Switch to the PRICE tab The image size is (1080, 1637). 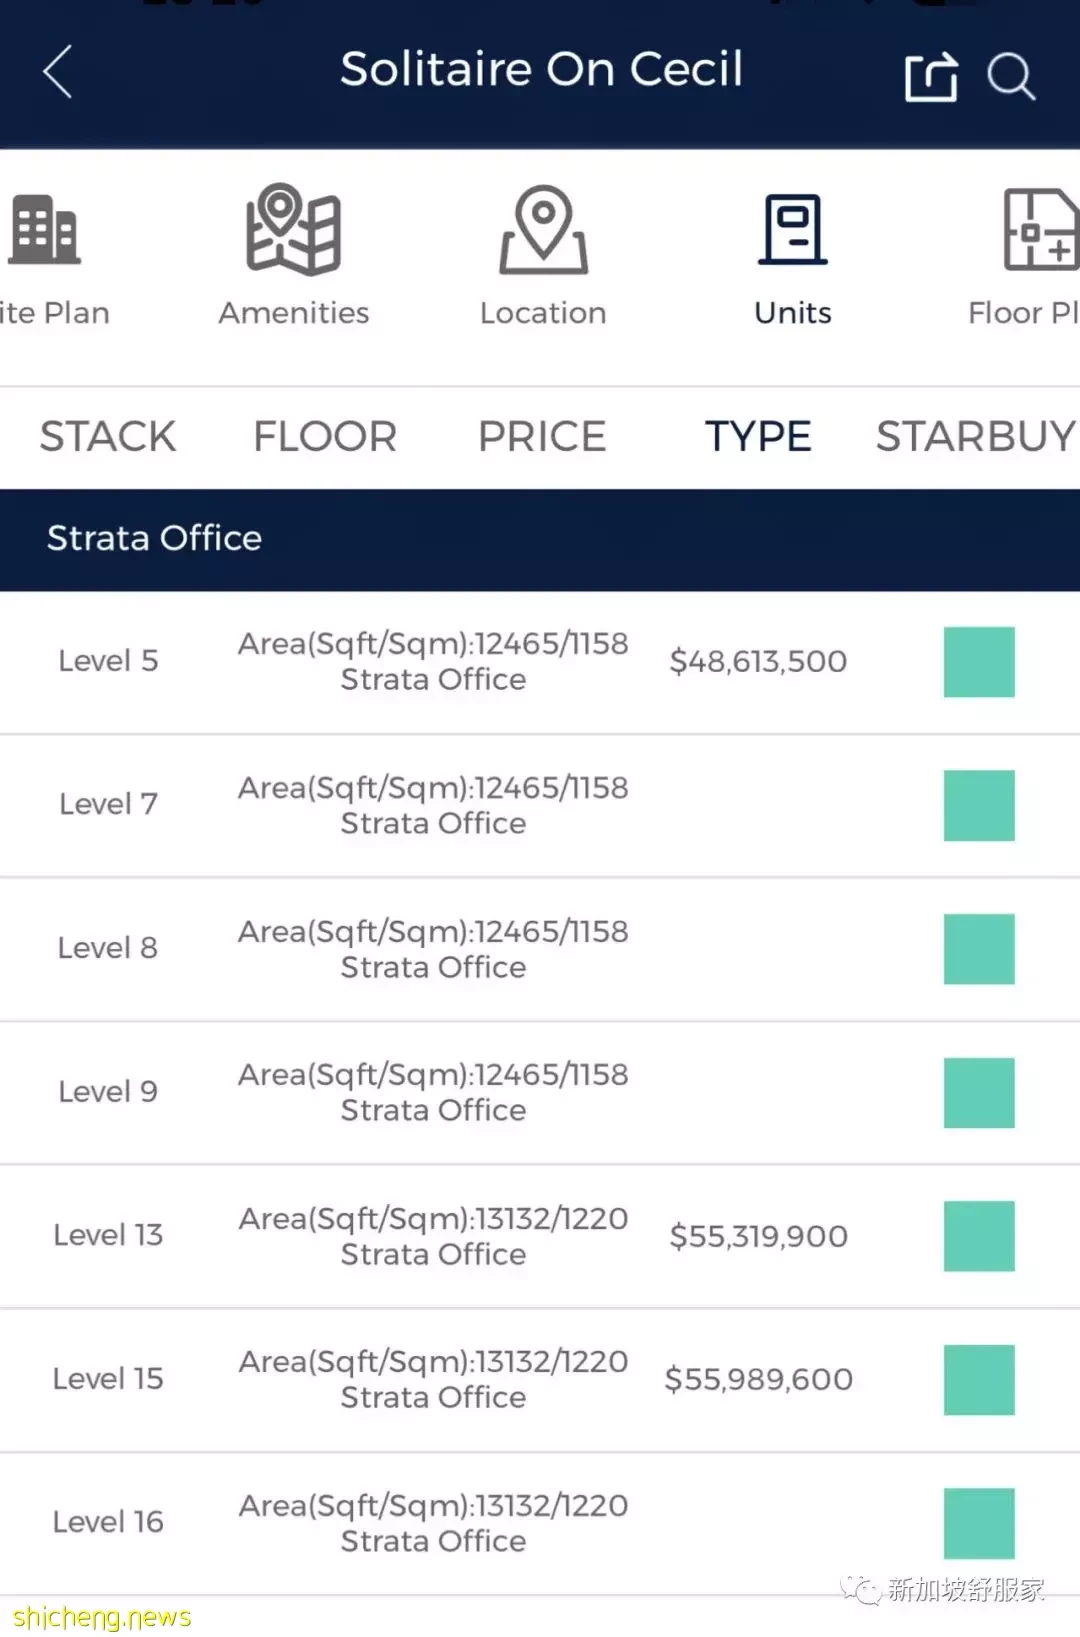(x=542, y=437)
